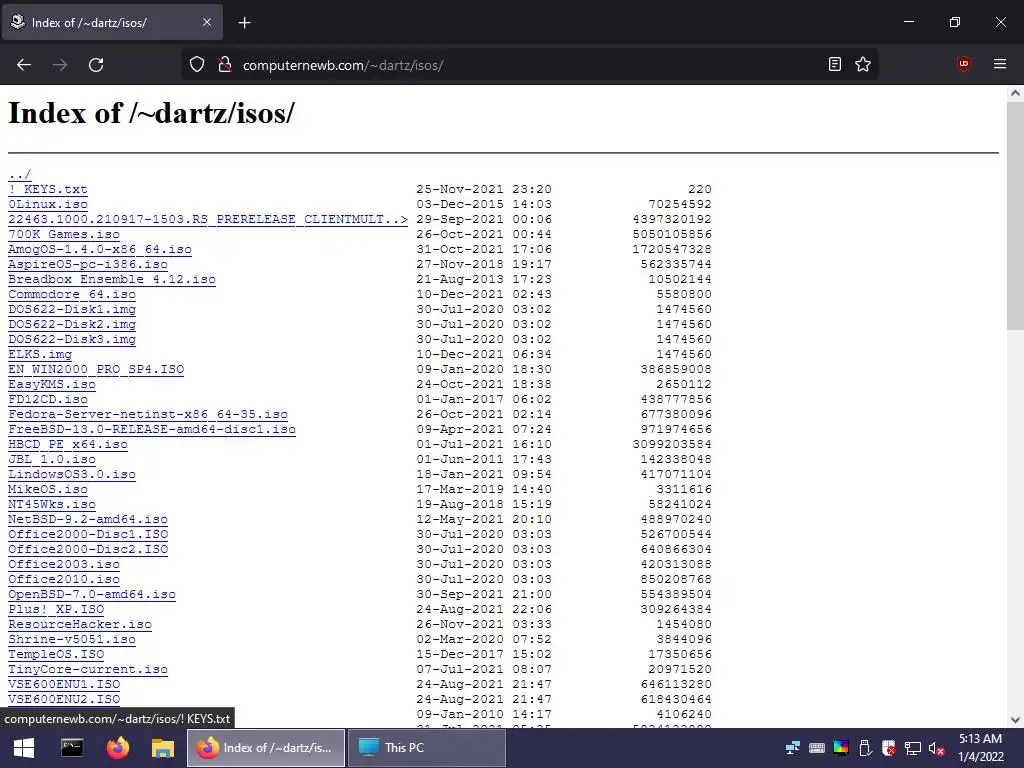1024x768 pixels.
Task: Download FD12CD.iso
Action: pos(48,400)
